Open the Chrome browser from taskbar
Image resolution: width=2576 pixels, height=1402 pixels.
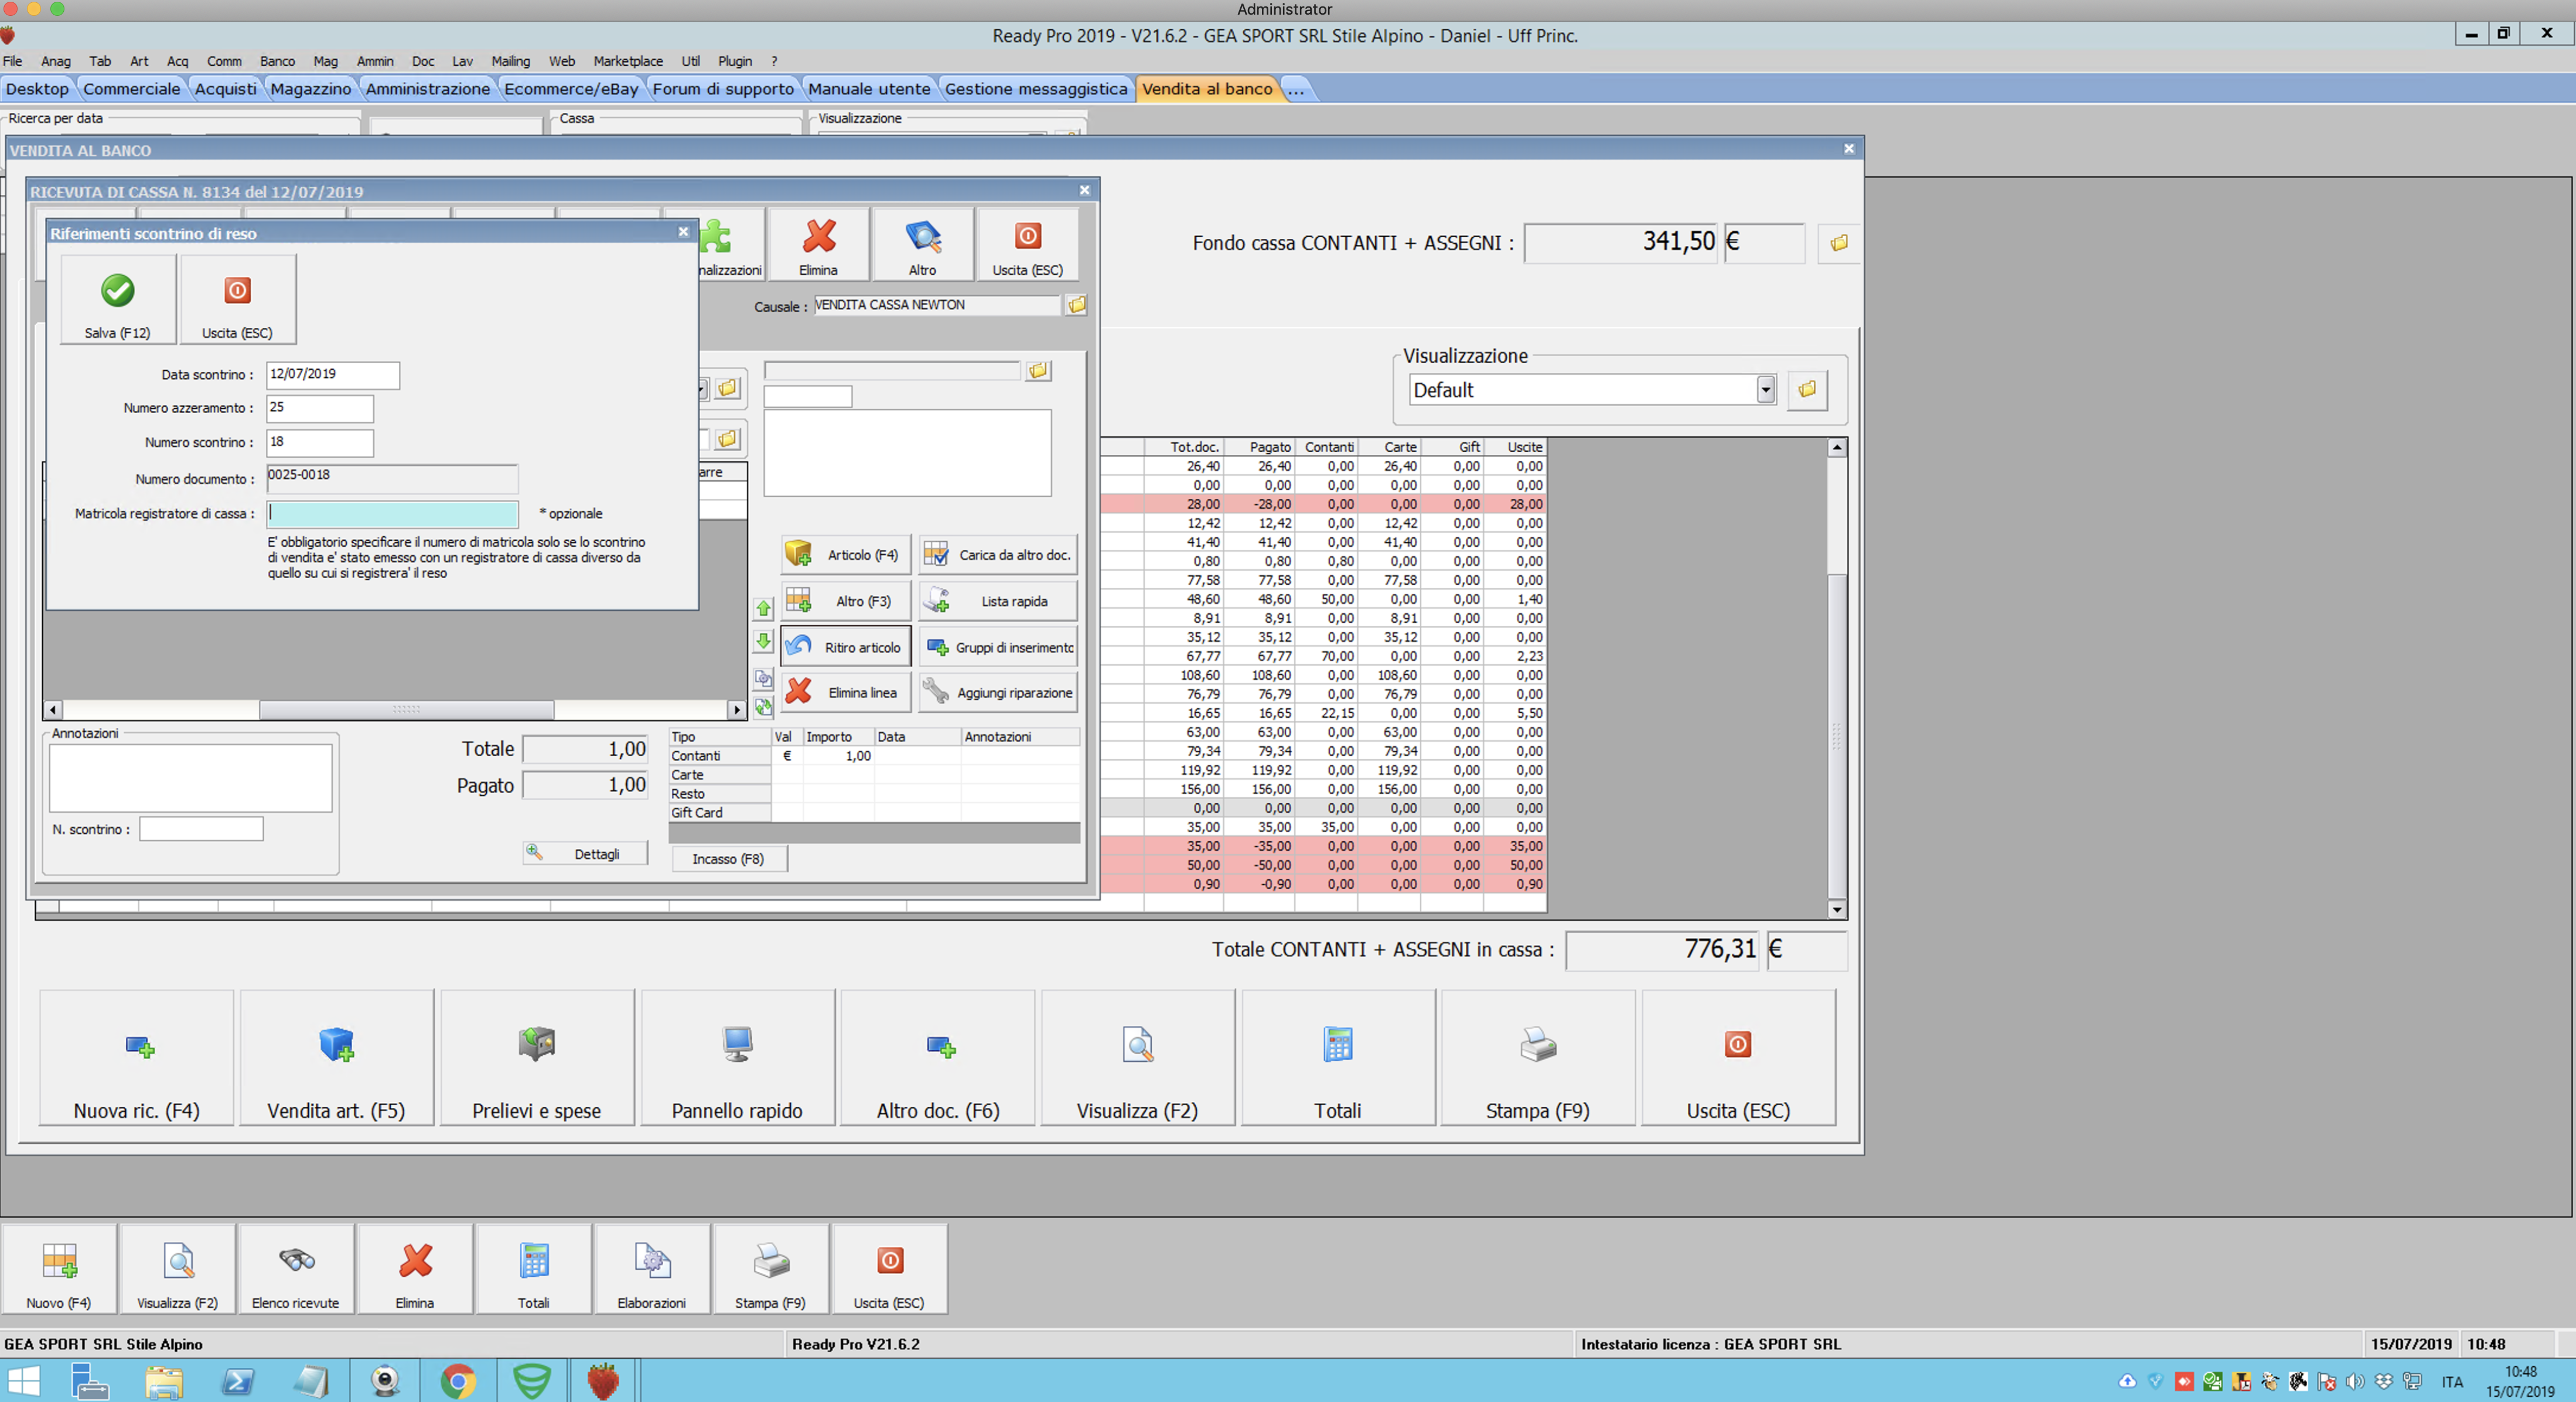[458, 1381]
